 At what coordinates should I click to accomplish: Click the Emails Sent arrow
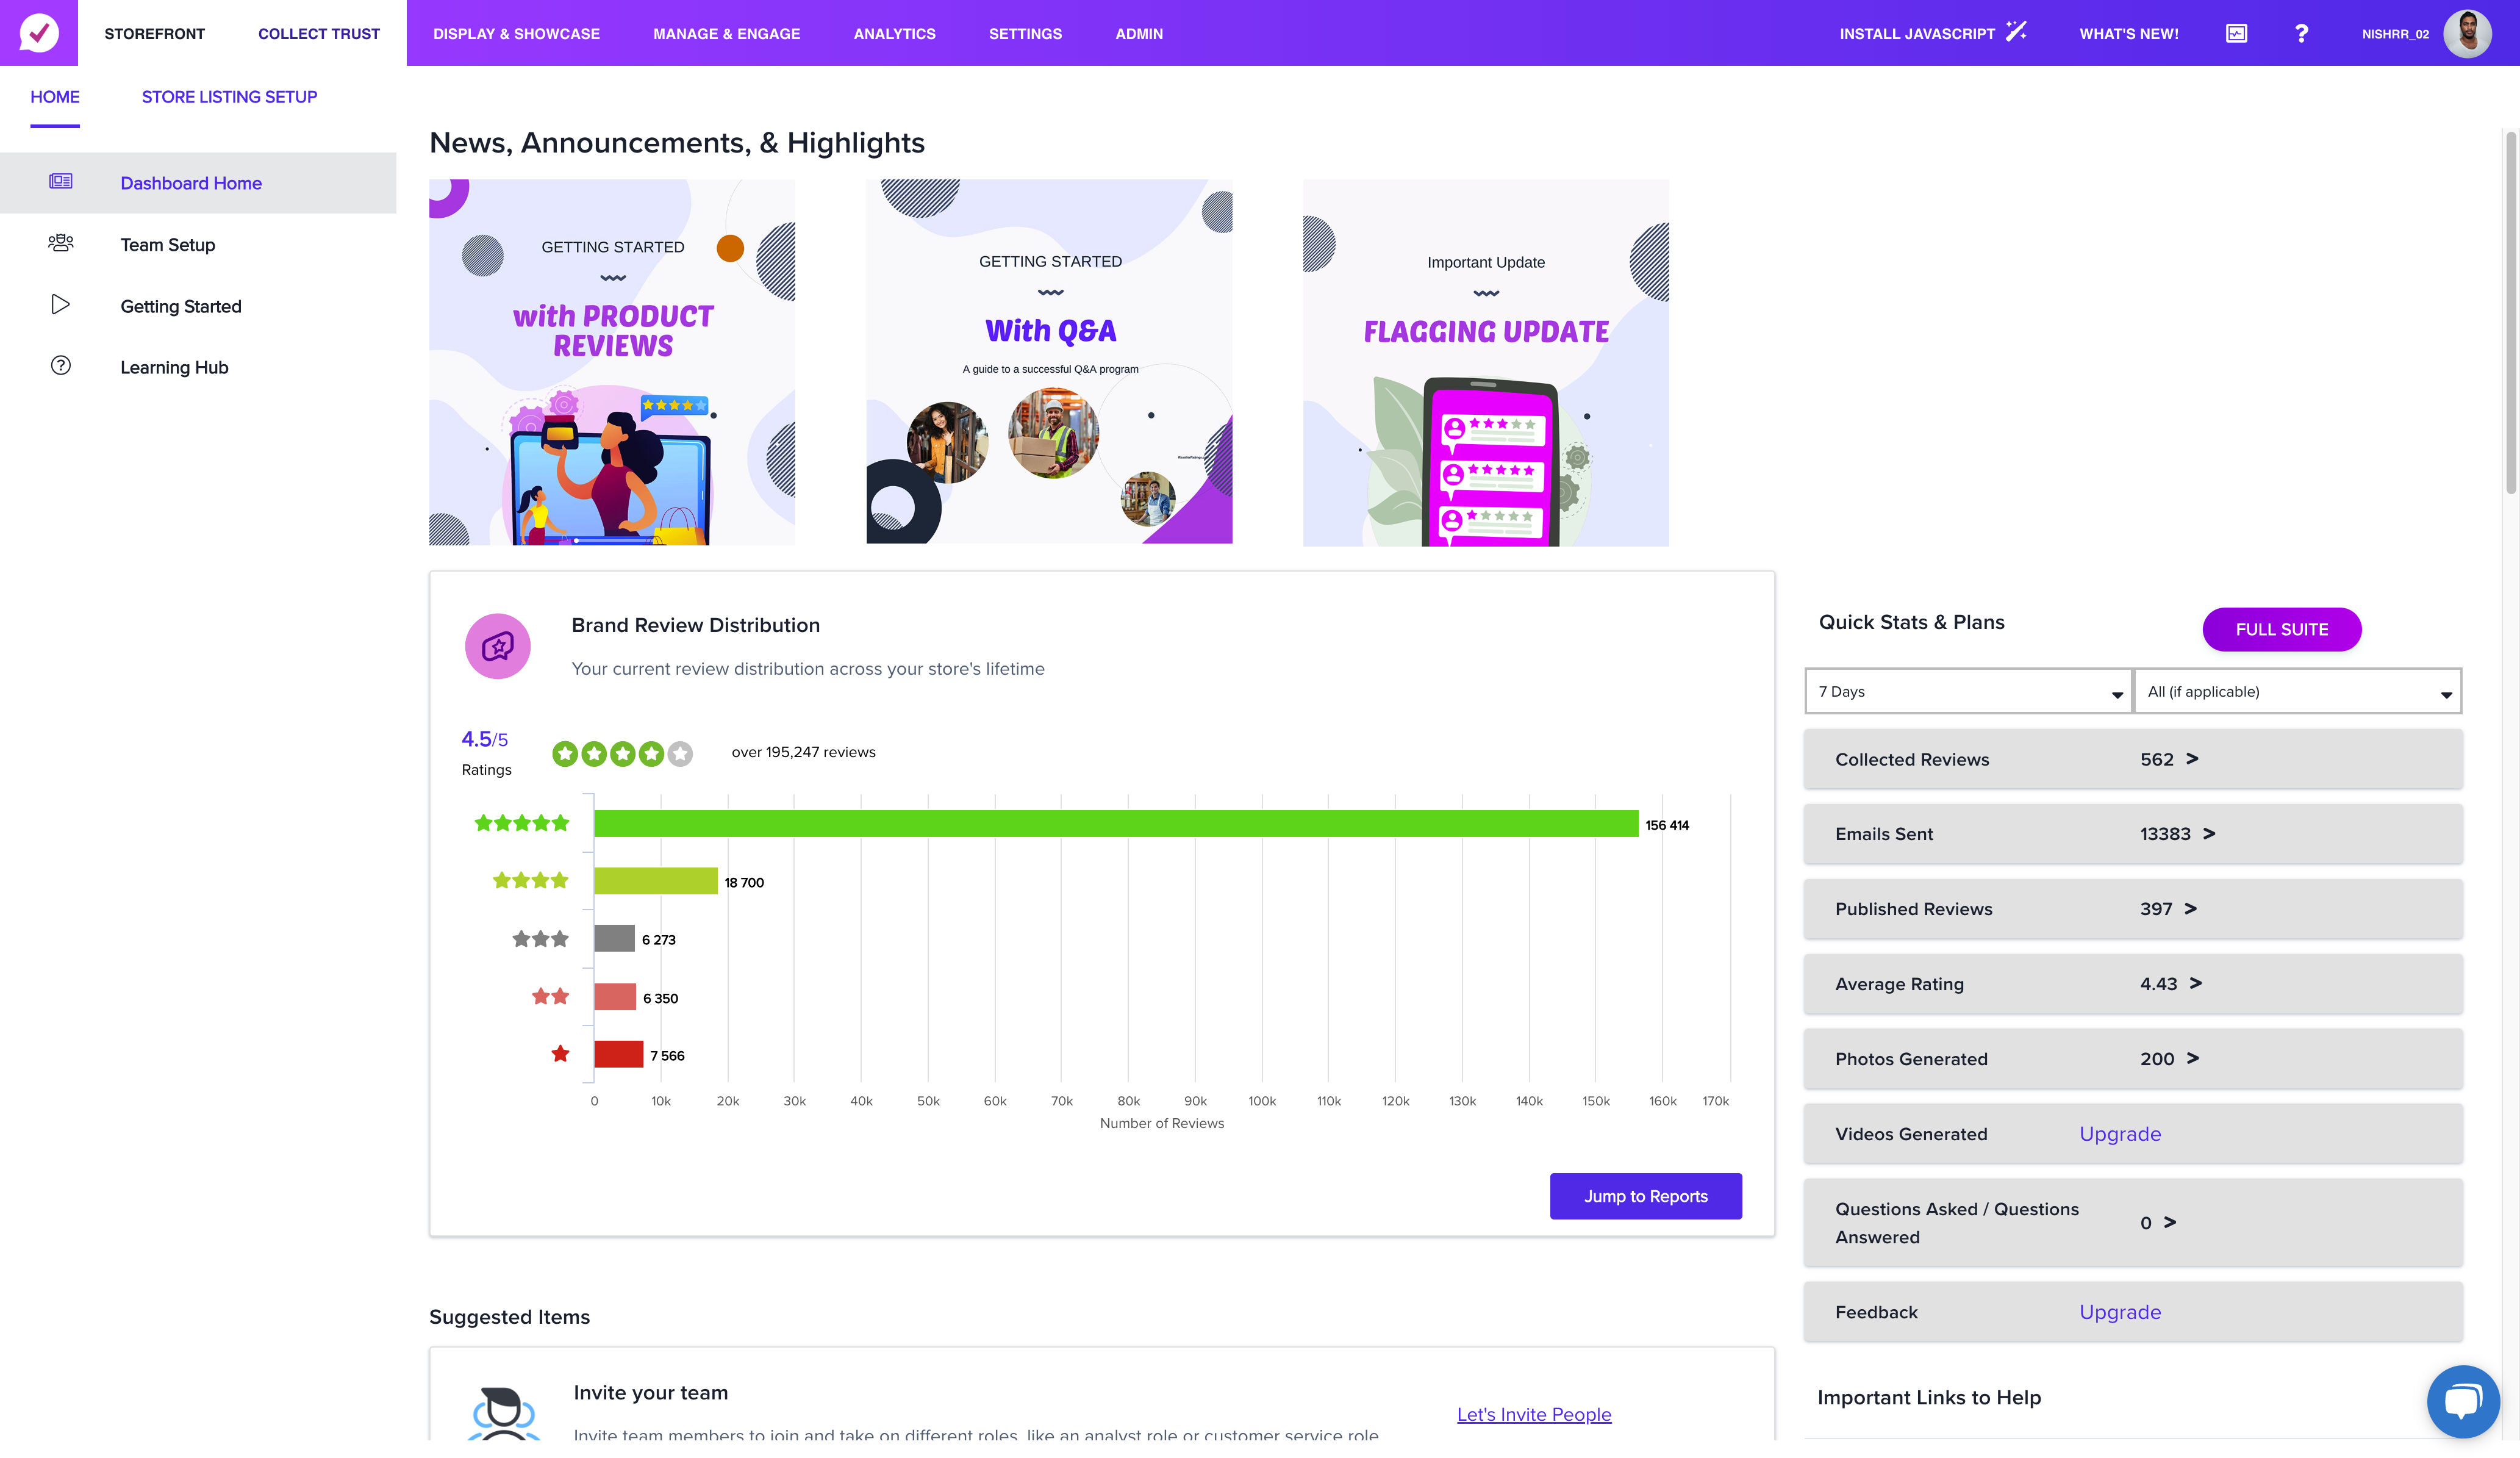2209,833
